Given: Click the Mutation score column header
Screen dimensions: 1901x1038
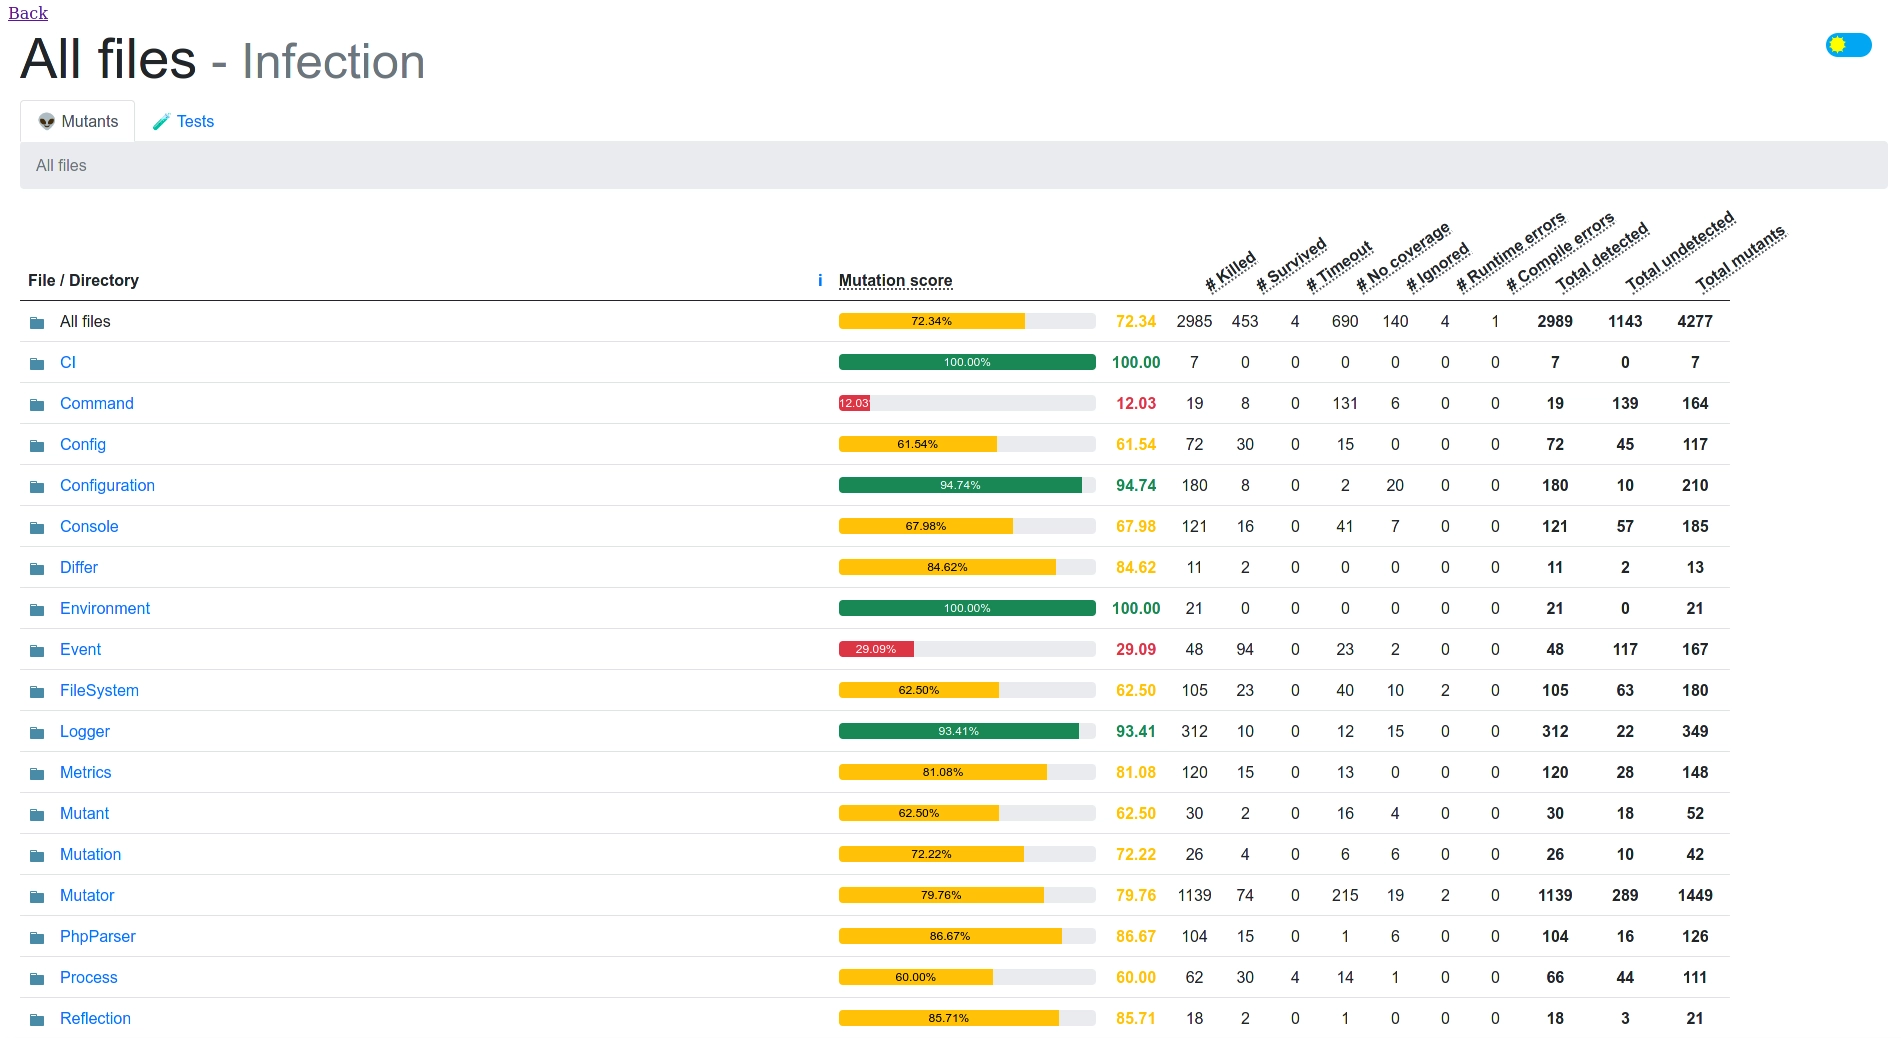Looking at the screenshot, I should [x=895, y=281].
